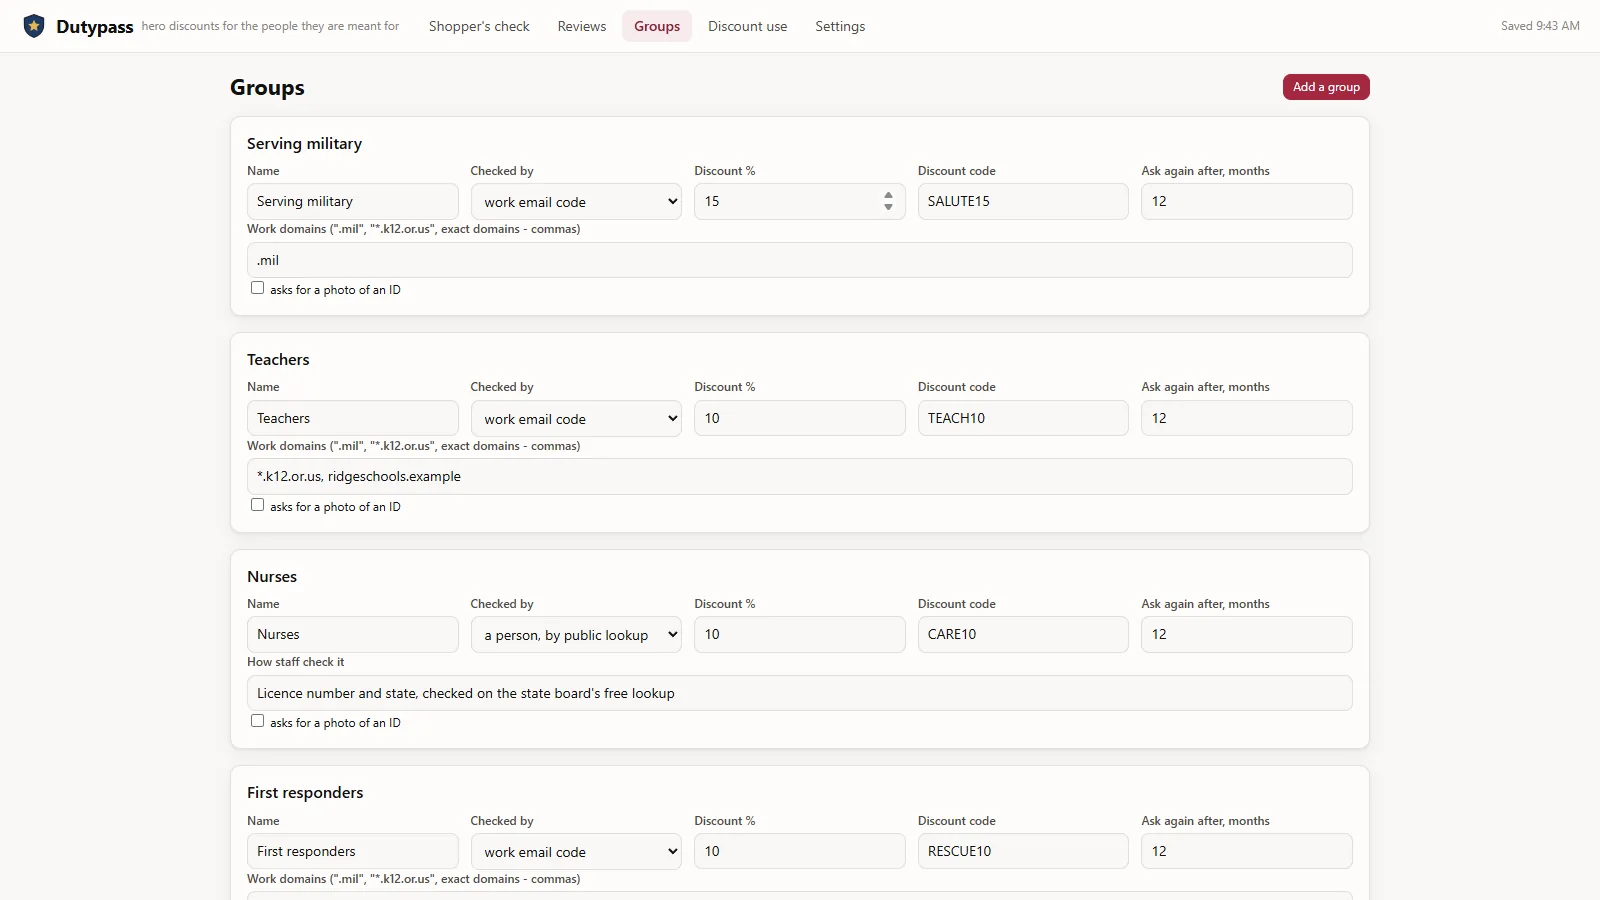Viewport: 1600px width, 900px height.
Task: Open Settings in the top navigation
Action: tap(840, 26)
